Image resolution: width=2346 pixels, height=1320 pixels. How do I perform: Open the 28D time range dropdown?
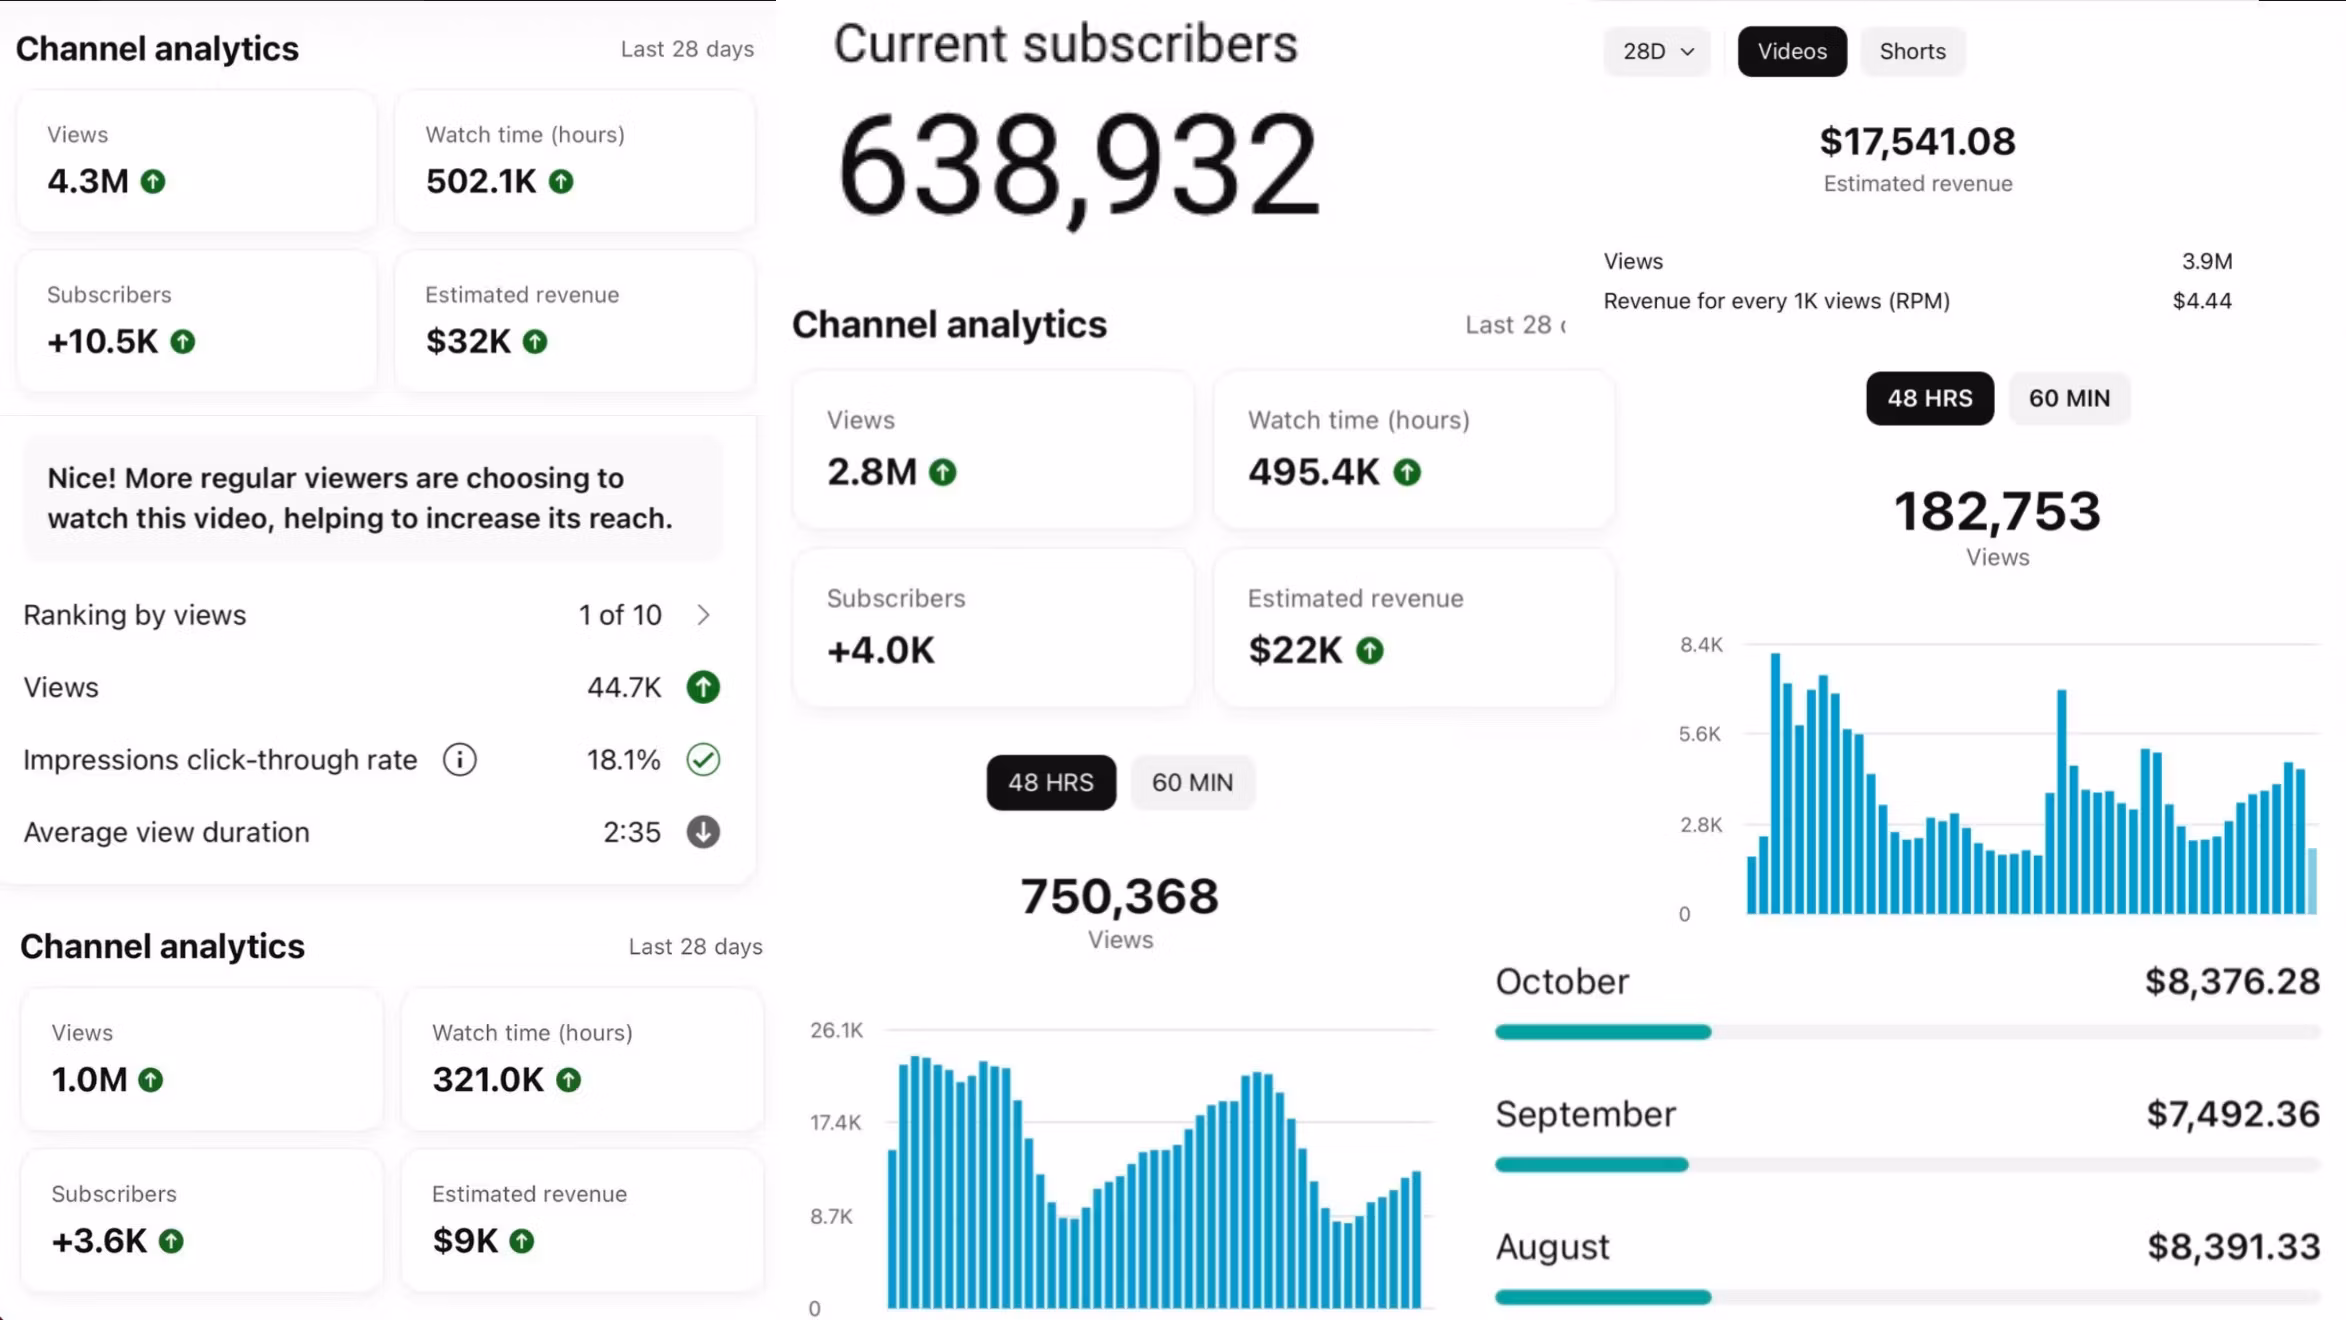[1657, 51]
